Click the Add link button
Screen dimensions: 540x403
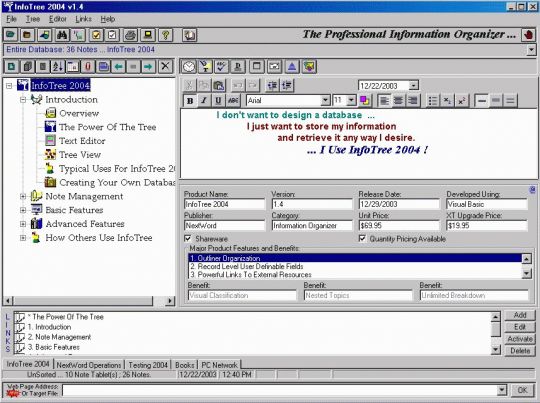[520, 315]
